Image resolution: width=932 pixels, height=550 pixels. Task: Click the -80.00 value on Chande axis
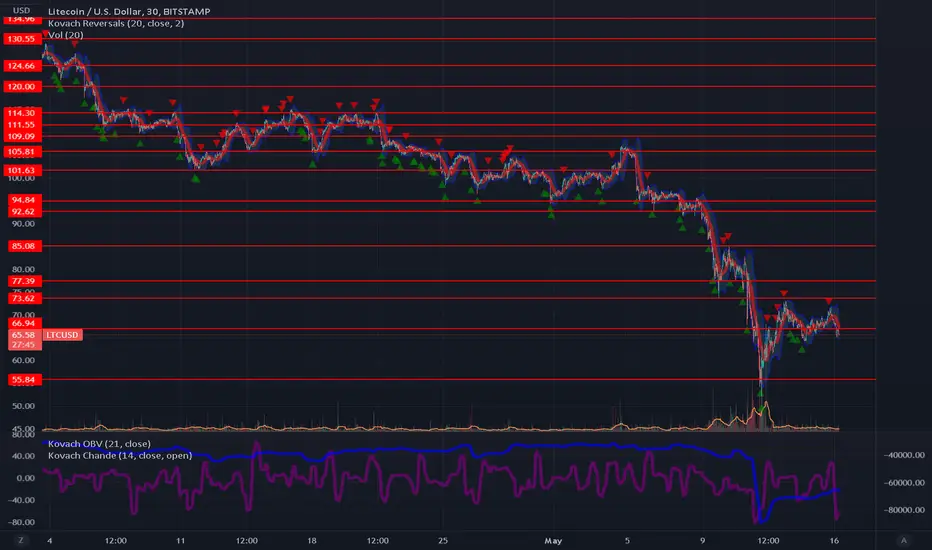pos(21,522)
